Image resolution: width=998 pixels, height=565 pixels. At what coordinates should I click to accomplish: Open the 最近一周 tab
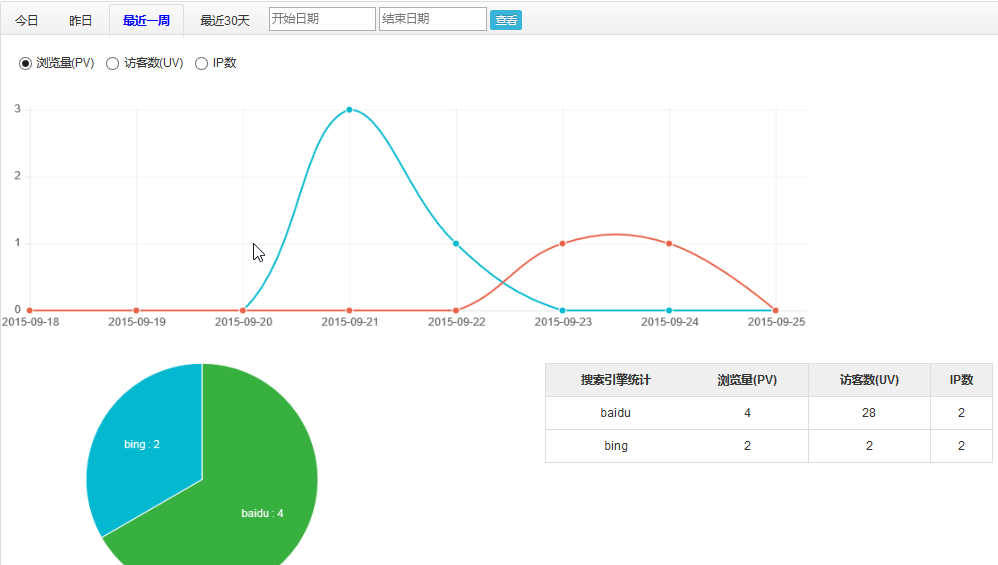click(146, 20)
